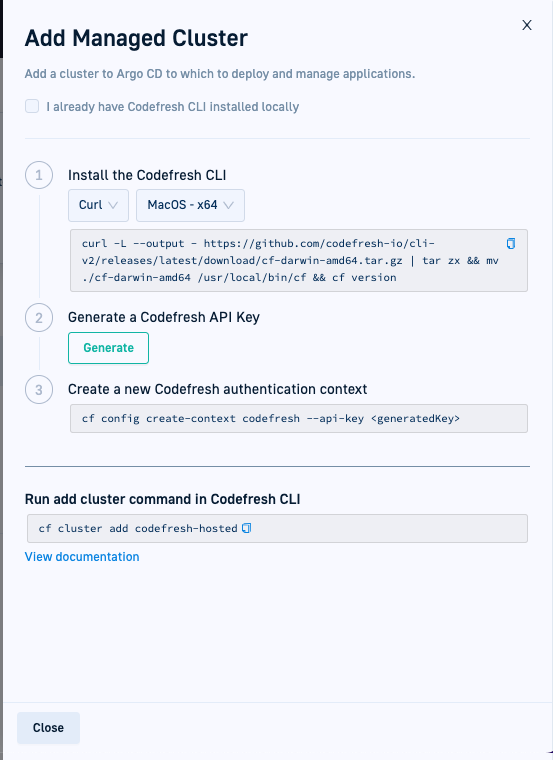Open the MacOS - x64 platform dropdown
Viewport: 553px width, 760px height.
coord(190,205)
